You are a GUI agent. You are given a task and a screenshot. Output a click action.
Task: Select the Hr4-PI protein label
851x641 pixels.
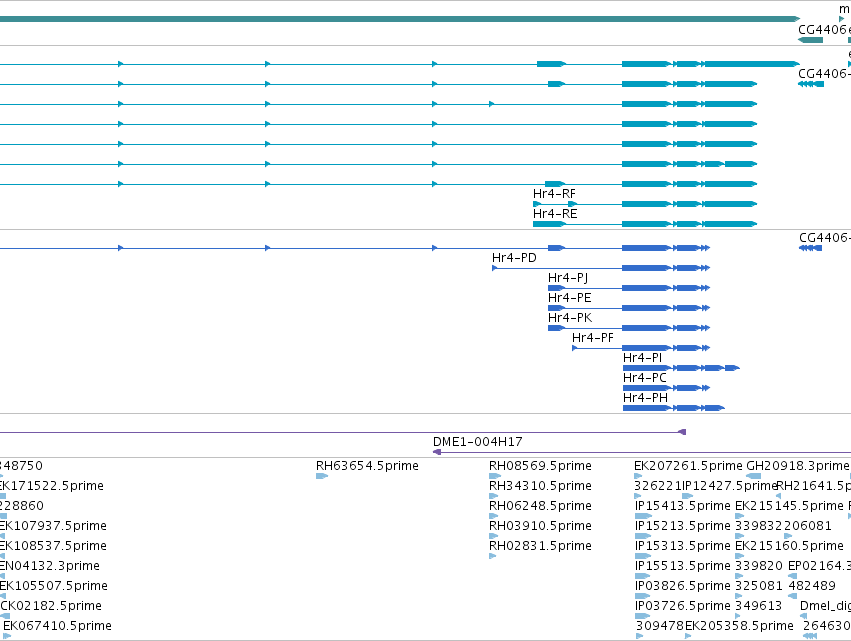click(x=643, y=358)
